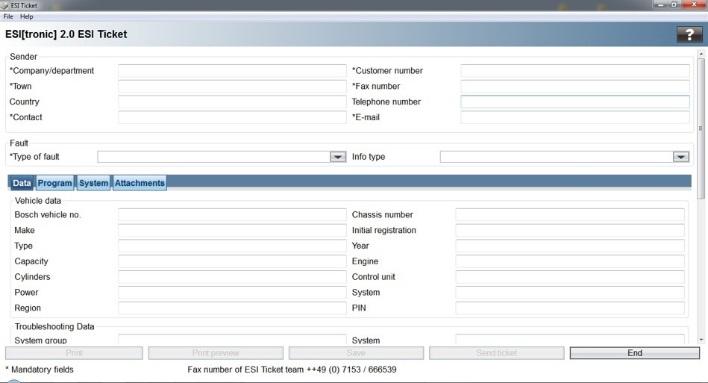708x383 pixels.
Task: Focus the Capacity input field
Action: 232,261
